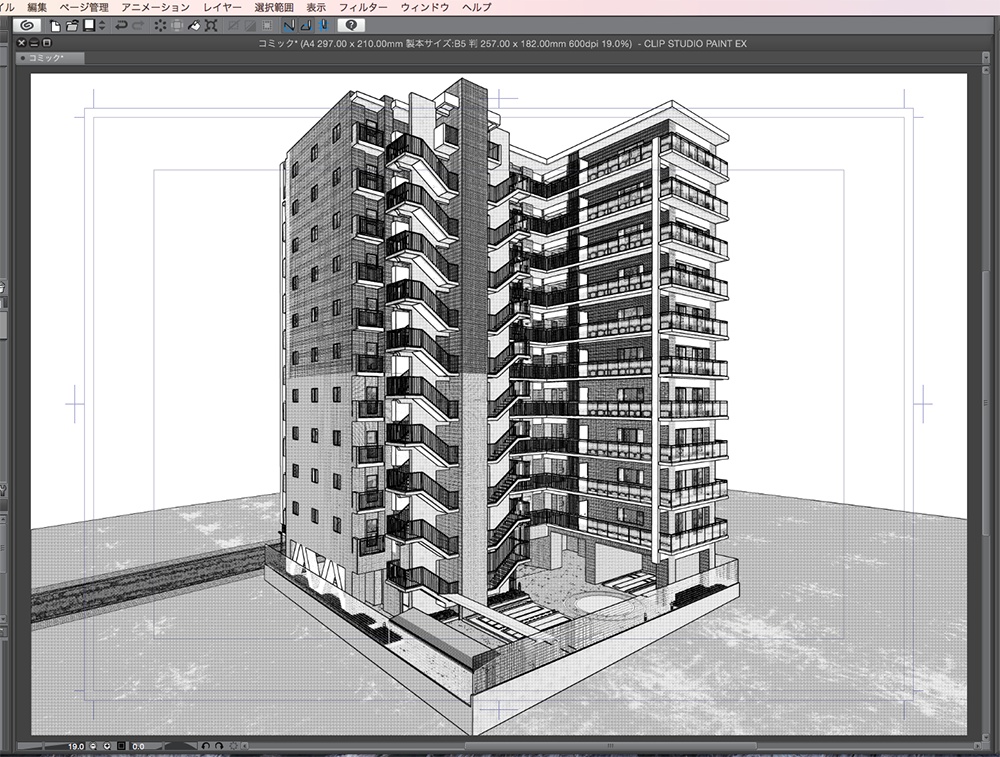
Task: Click the Open file toolbar icon
Action: (x=72, y=28)
